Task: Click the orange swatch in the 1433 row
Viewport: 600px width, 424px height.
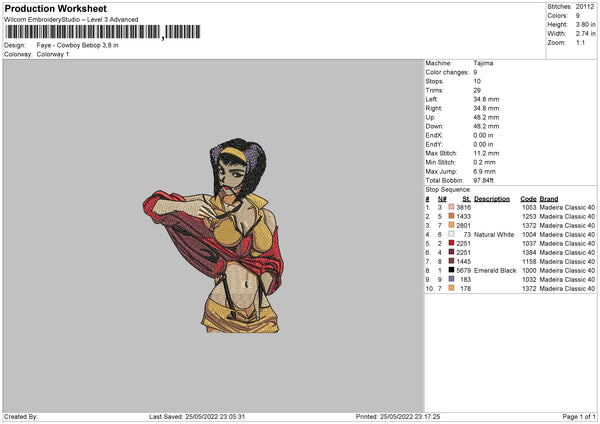Action: (x=451, y=216)
